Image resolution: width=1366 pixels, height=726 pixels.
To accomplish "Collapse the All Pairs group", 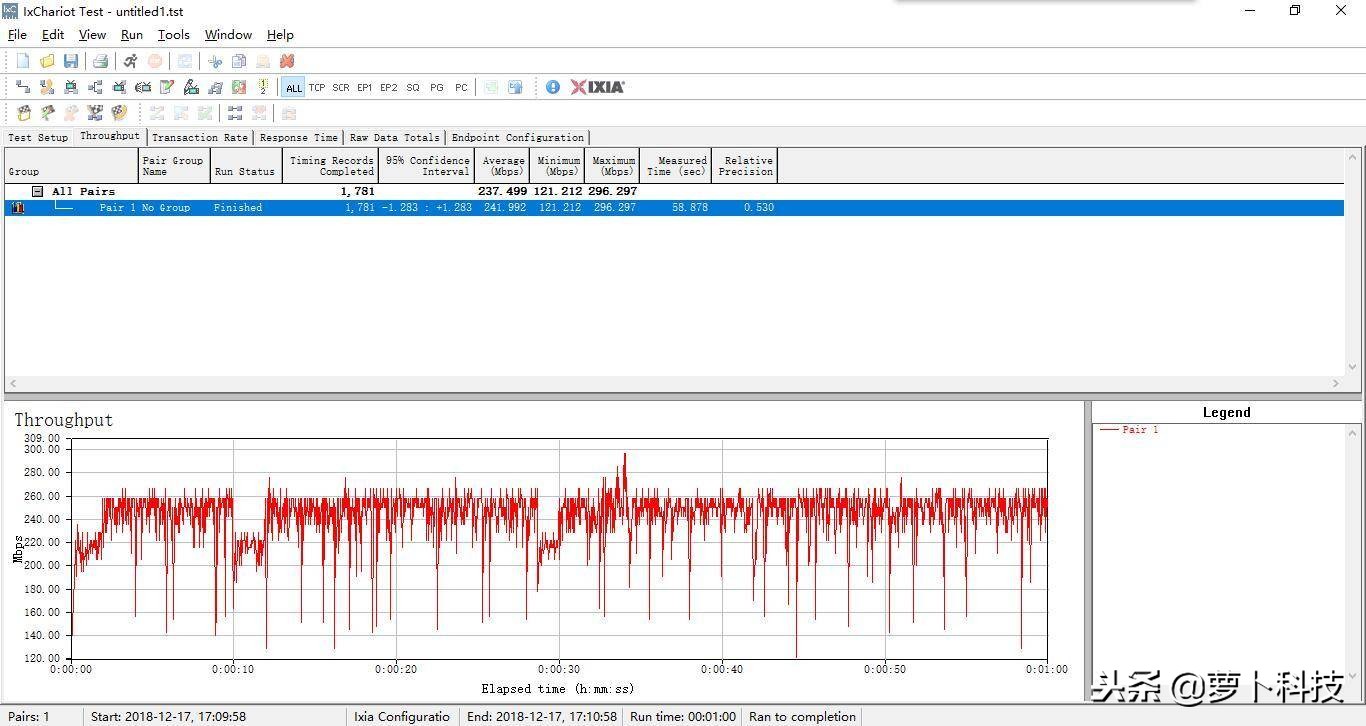I will click(x=36, y=191).
